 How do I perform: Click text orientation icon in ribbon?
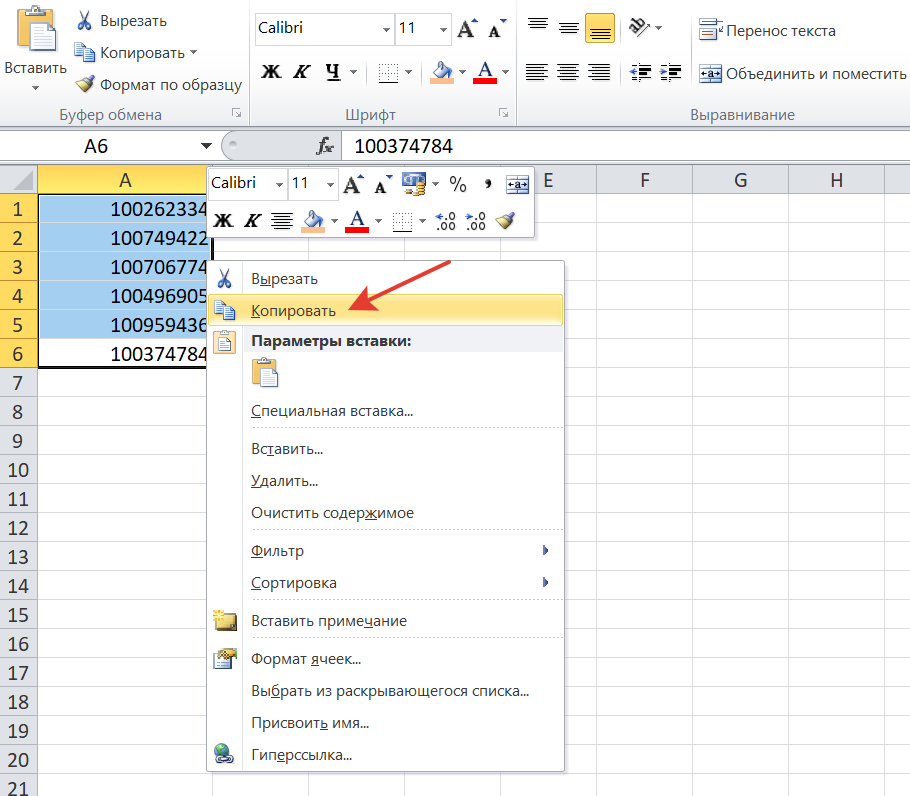[639, 27]
